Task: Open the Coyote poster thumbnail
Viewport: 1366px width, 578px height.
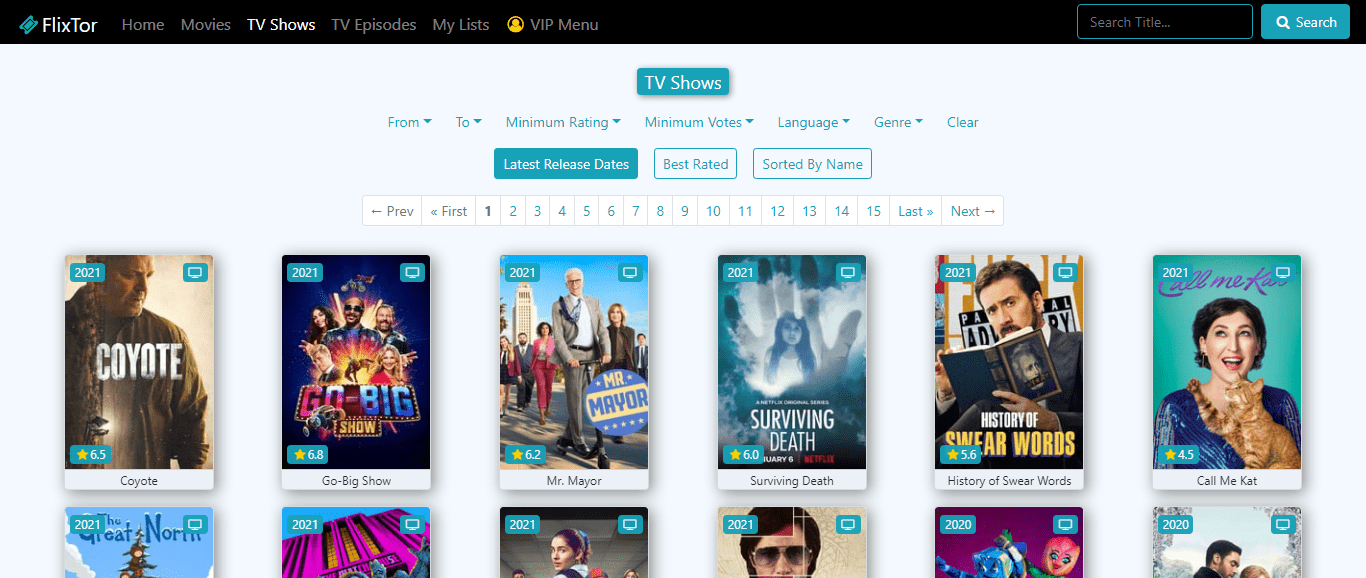Action: [x=139, y=362]
